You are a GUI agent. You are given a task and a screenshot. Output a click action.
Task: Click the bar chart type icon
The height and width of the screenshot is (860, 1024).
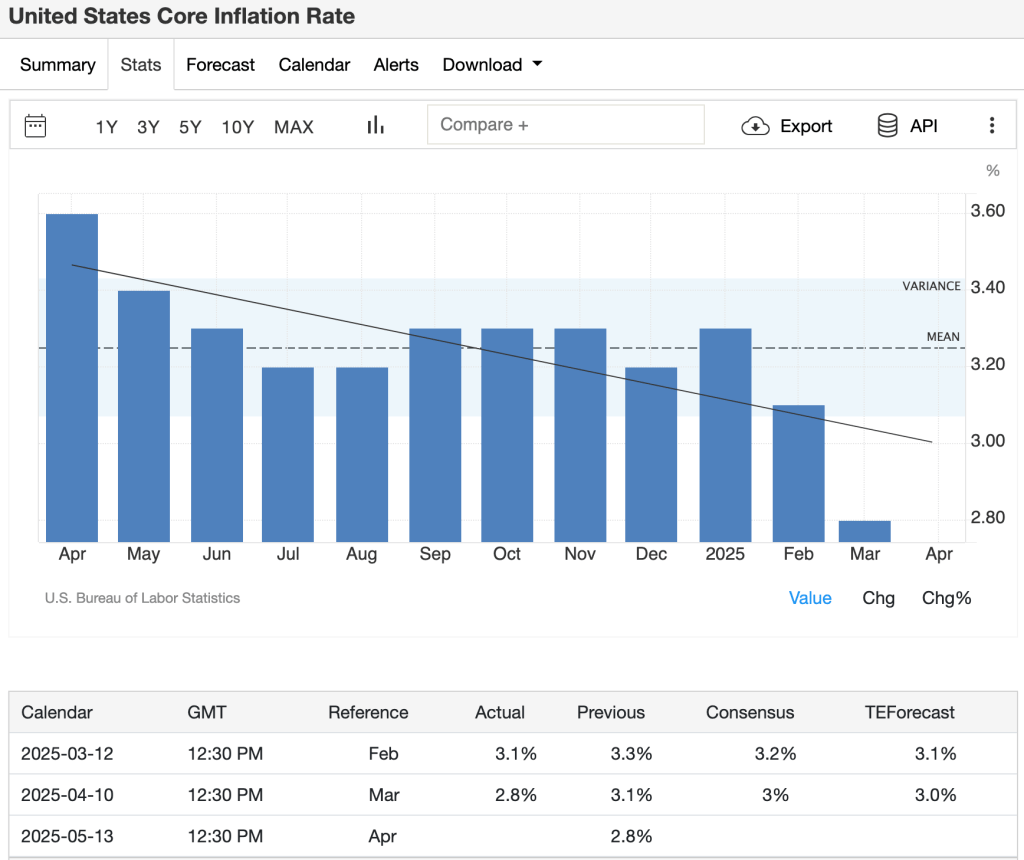tap(374, 125)
